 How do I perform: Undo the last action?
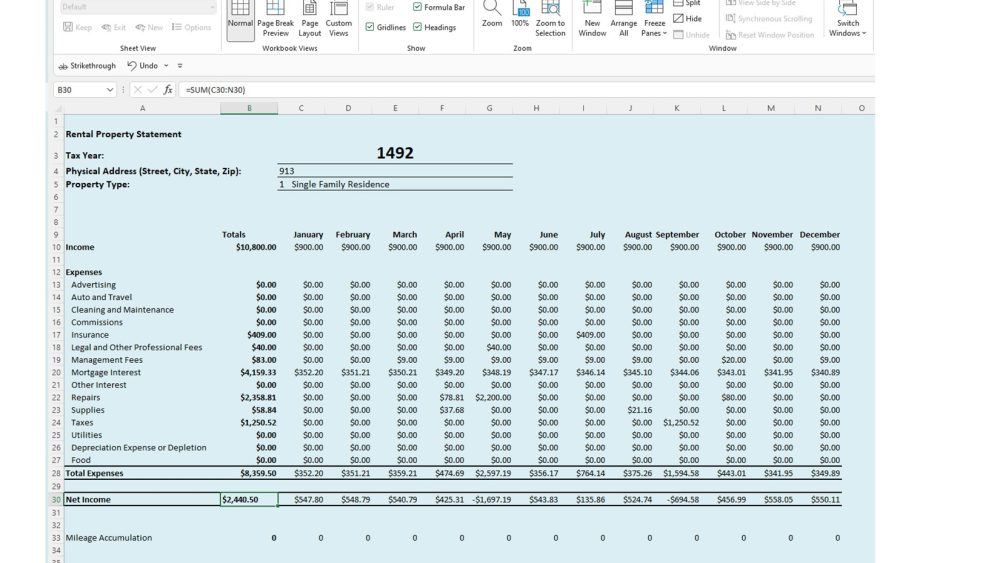coord(142,66)
